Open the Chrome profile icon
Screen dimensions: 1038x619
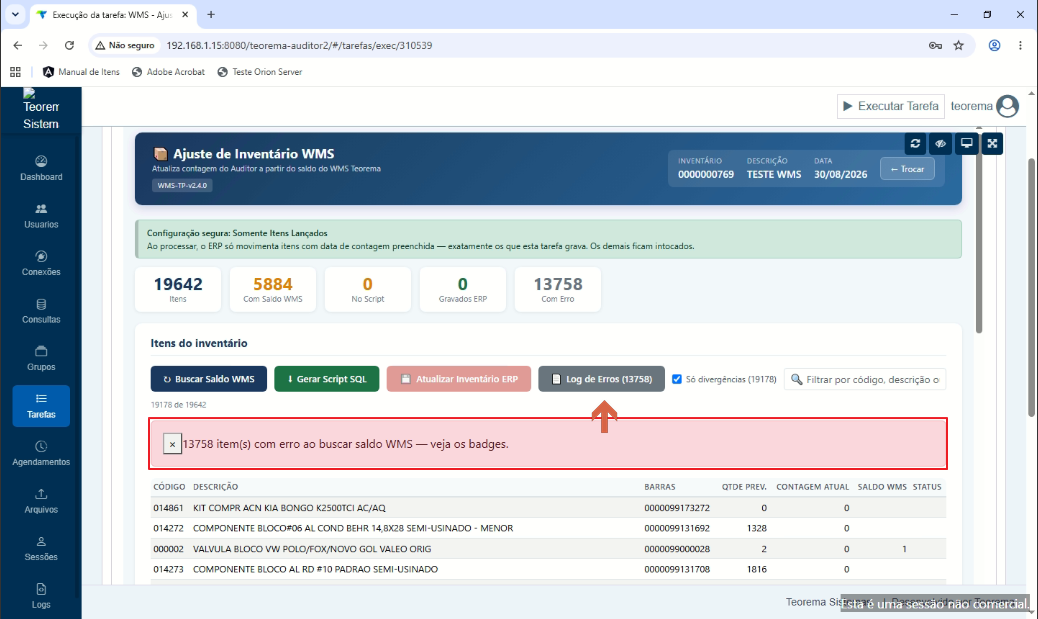[x=994, y=46]
